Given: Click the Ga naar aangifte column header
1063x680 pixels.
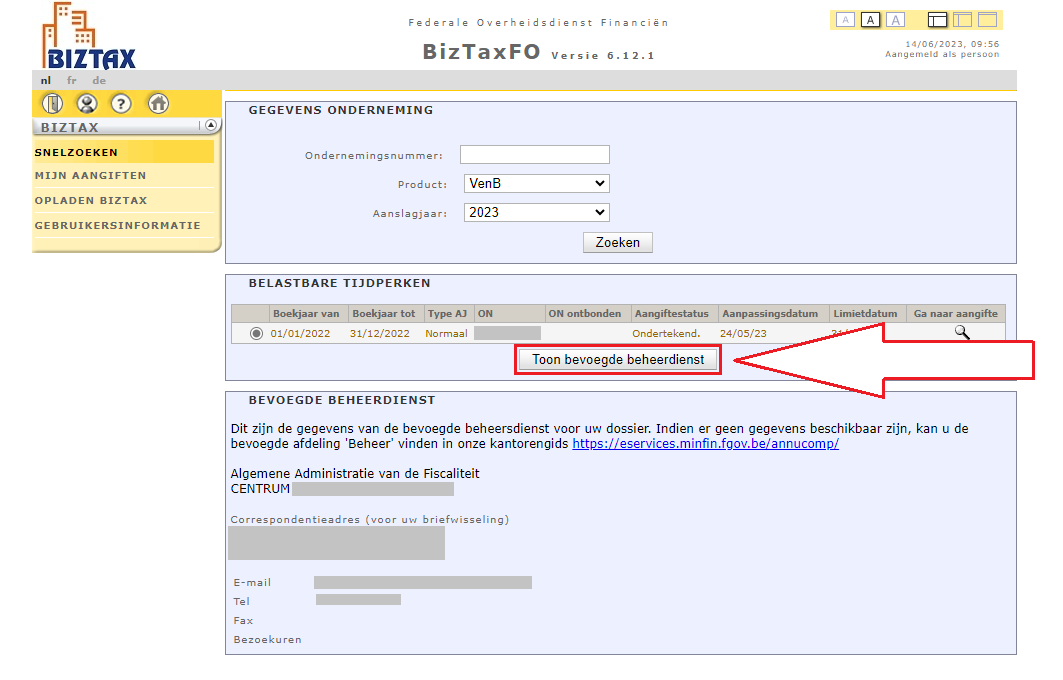Looking at the screenshot, I should (956, 314).
